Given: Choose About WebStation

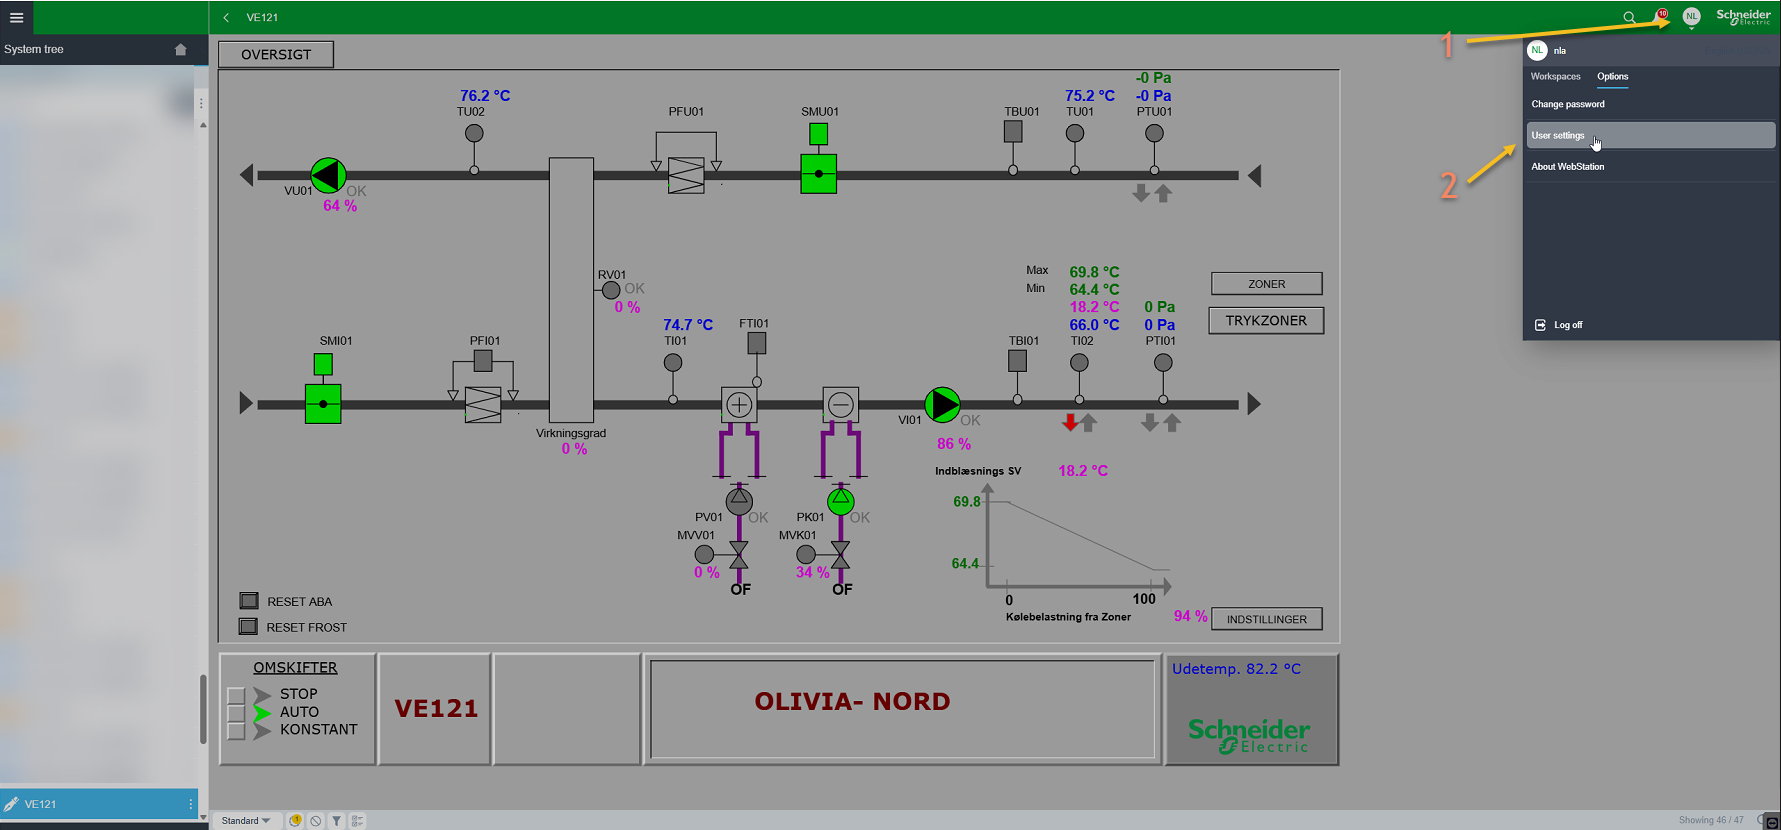Looking at the screenshot, I should pyautogui.click(x=1568, y=167).
